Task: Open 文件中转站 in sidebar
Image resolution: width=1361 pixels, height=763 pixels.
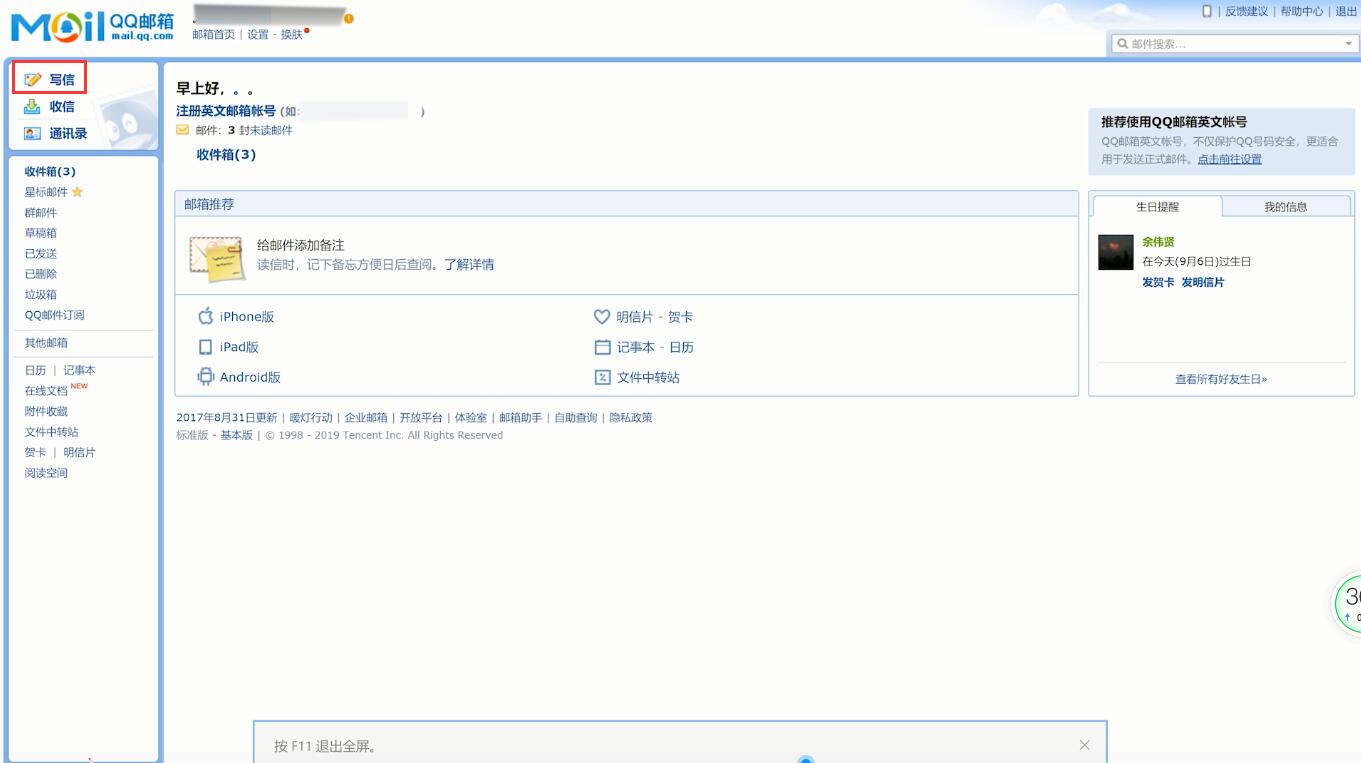Action: point(52,432)
